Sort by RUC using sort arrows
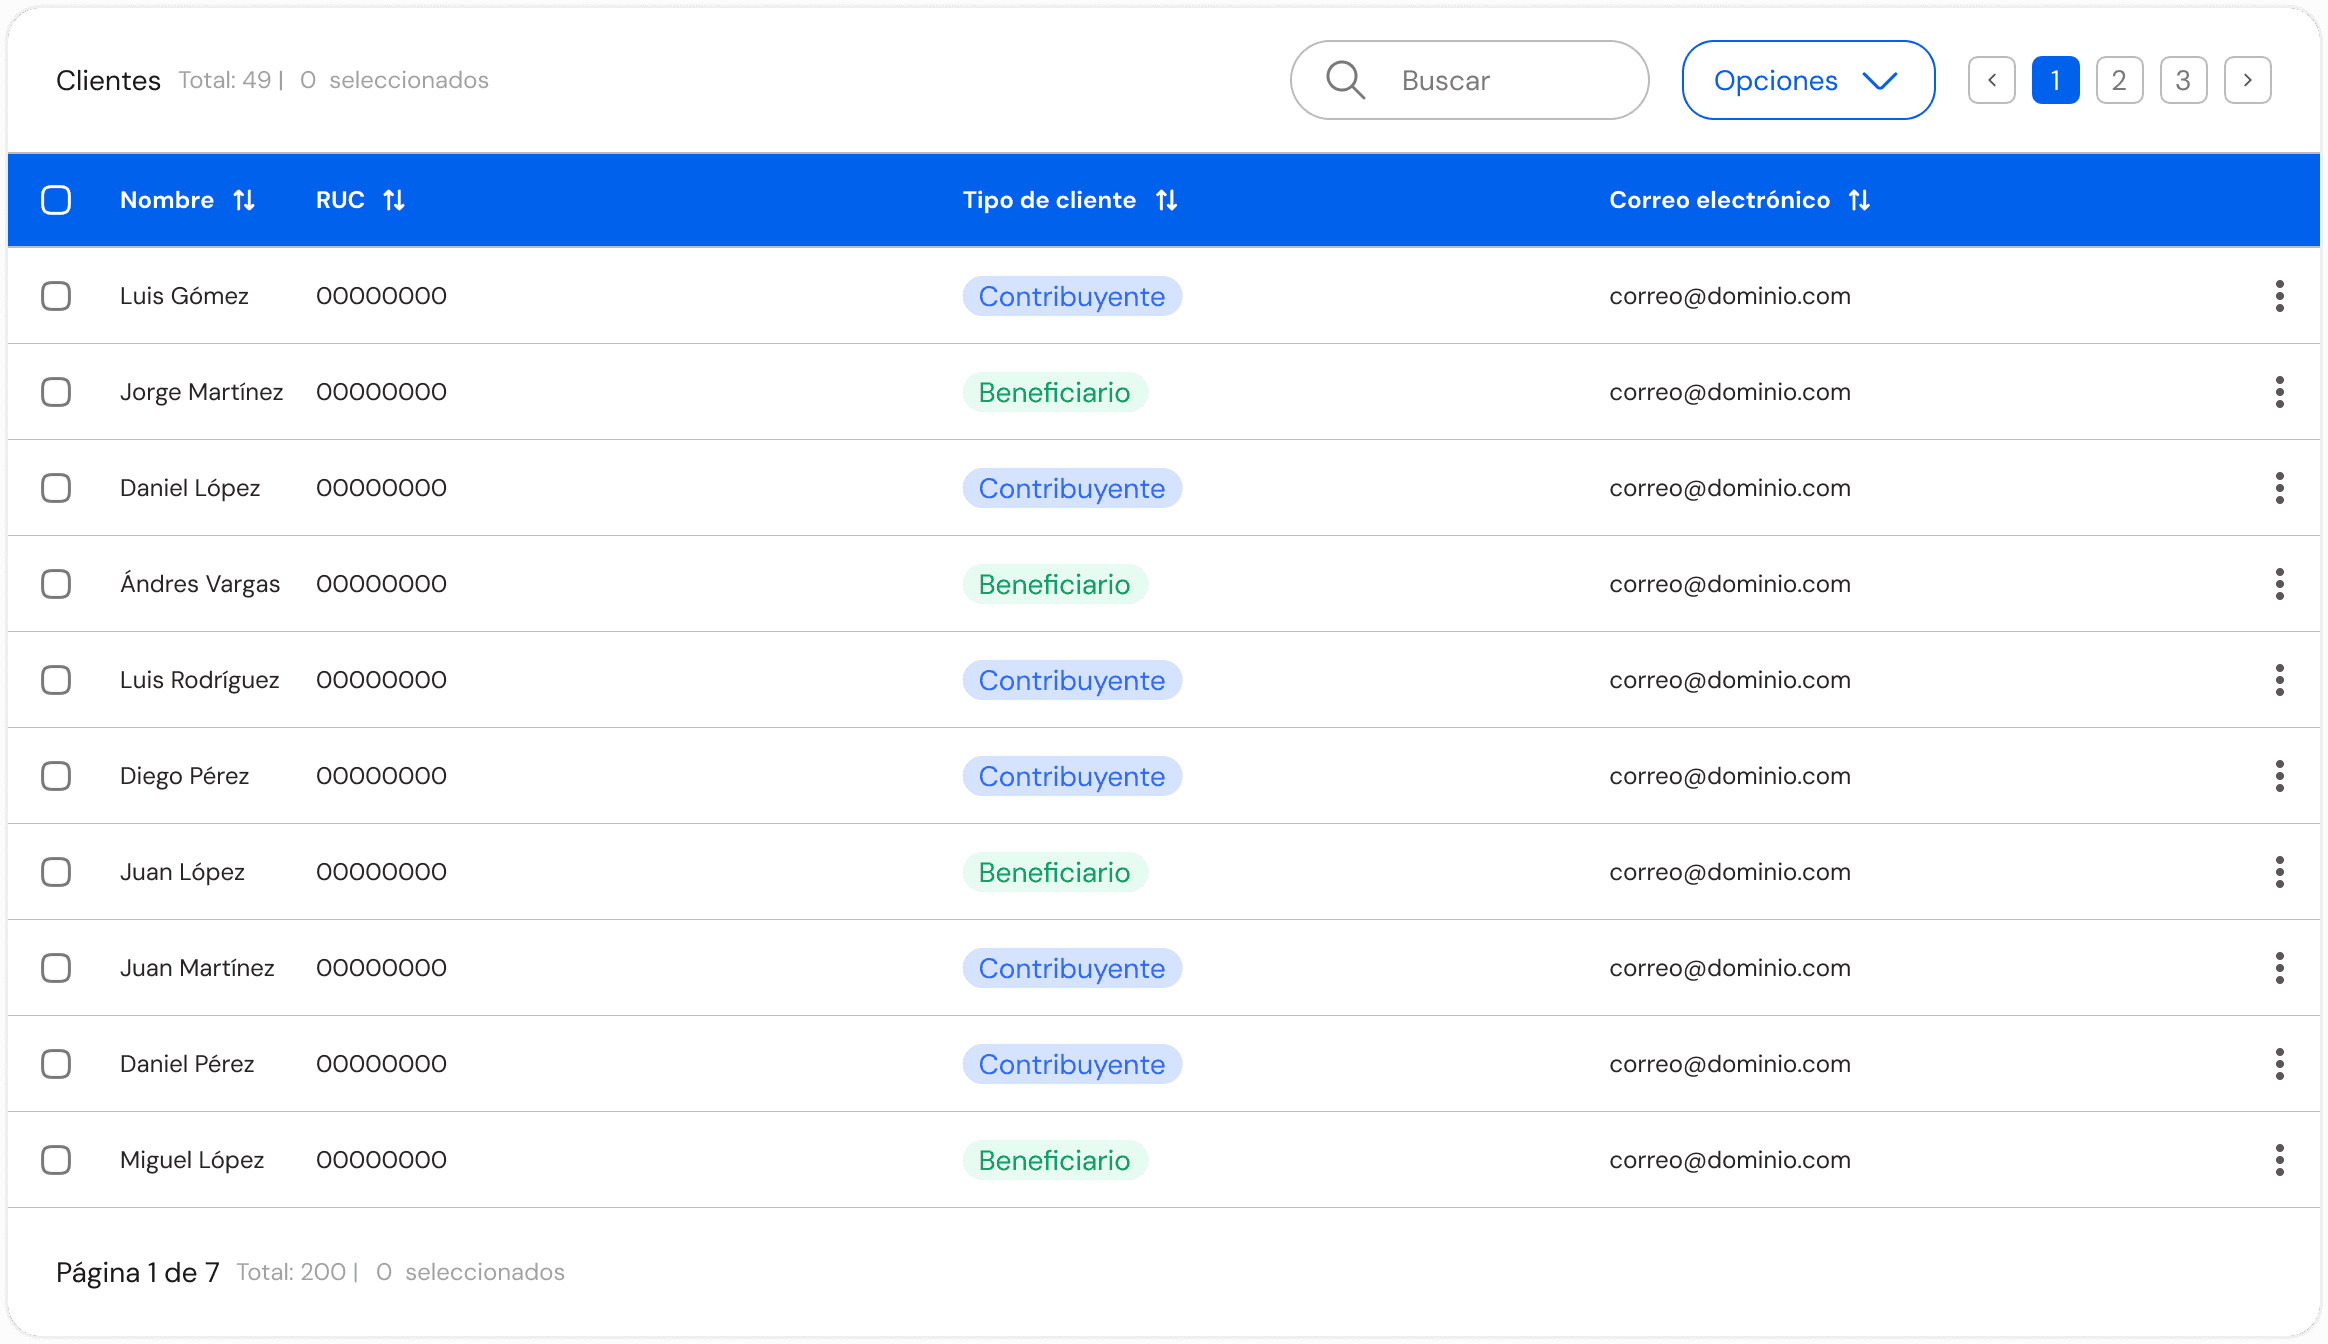Image resolution: width=2328 pixels, height=1344 pixels. coord(394,200)
